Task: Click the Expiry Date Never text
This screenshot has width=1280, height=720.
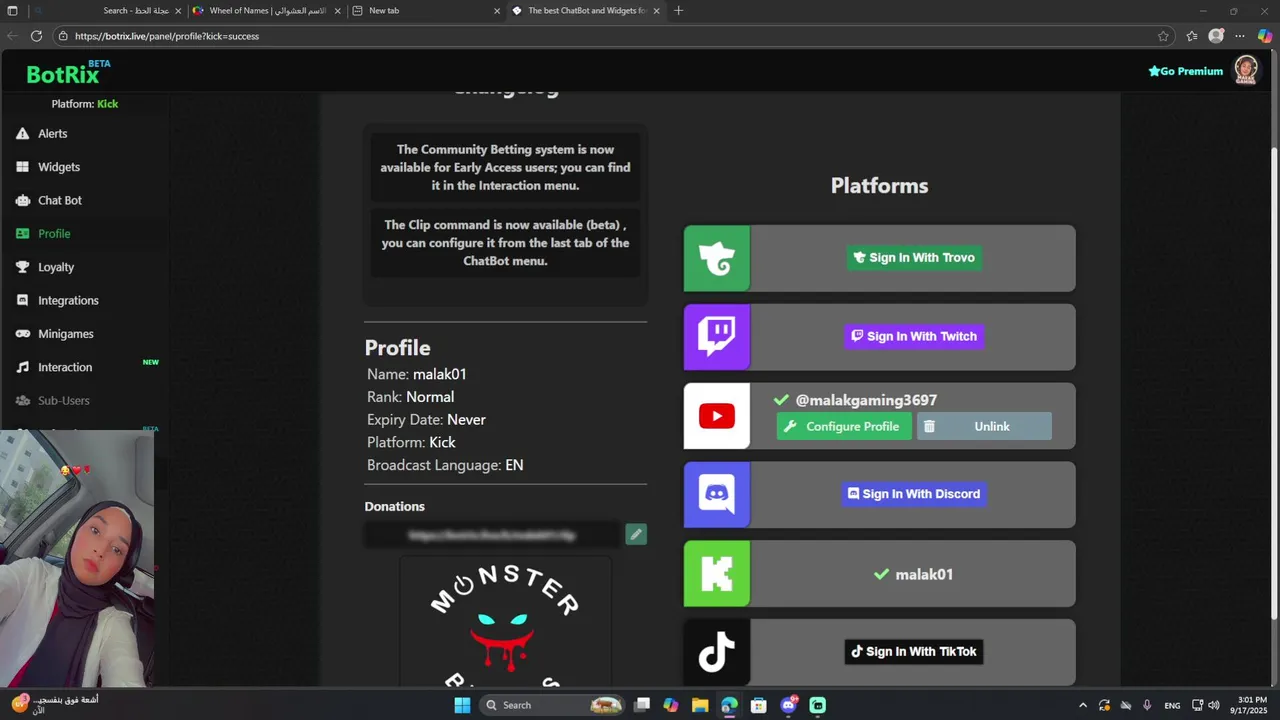Action: click(x=466, y=420)
